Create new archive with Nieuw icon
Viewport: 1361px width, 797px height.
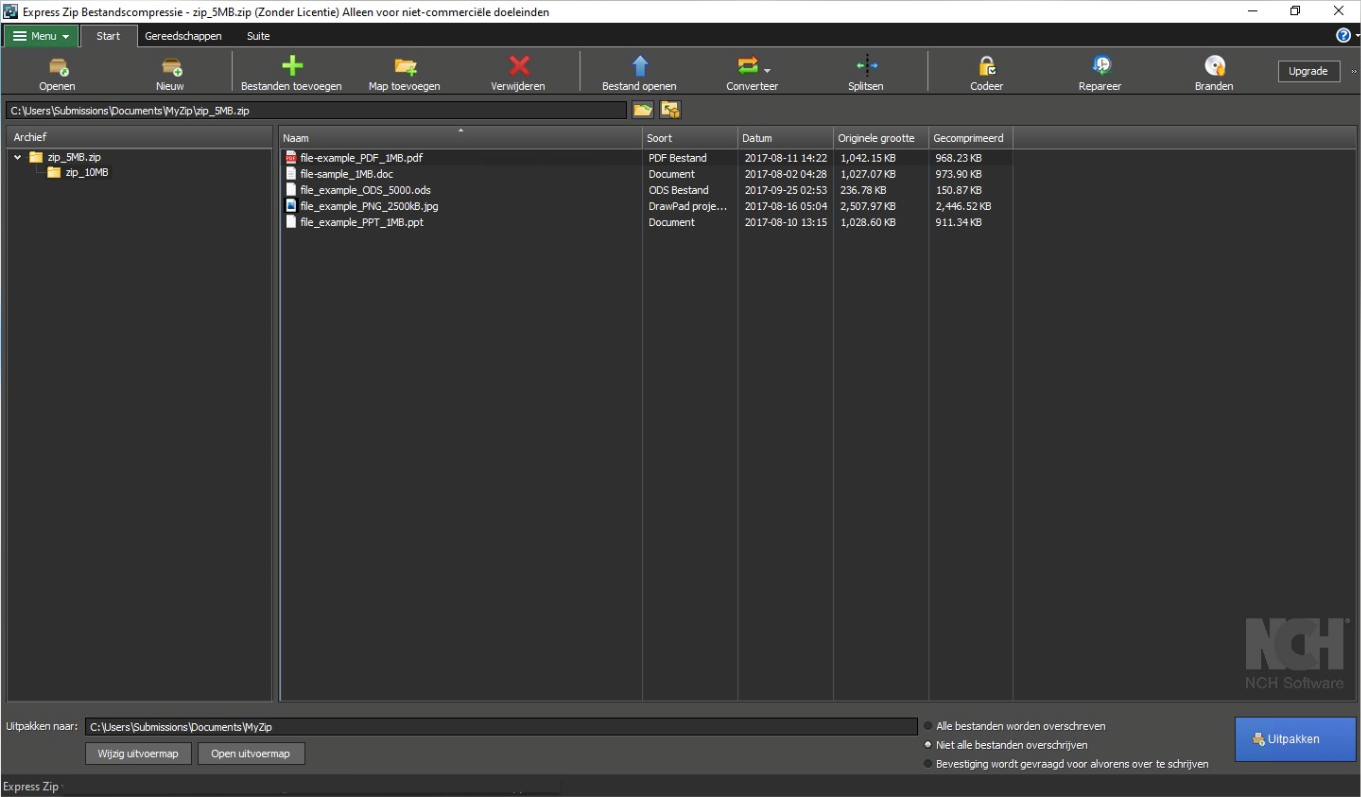(171, 68)
